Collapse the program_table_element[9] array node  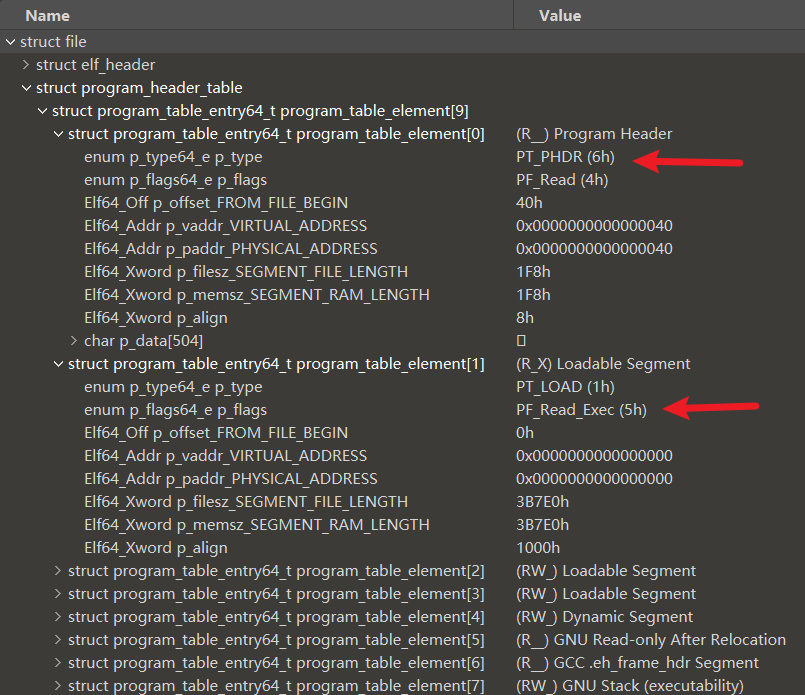pos(42,111)
